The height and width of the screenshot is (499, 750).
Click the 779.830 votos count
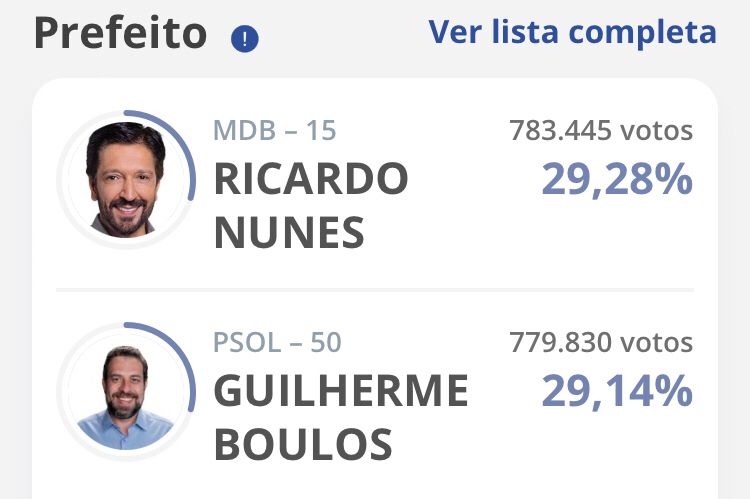click(x=601, y=343)
